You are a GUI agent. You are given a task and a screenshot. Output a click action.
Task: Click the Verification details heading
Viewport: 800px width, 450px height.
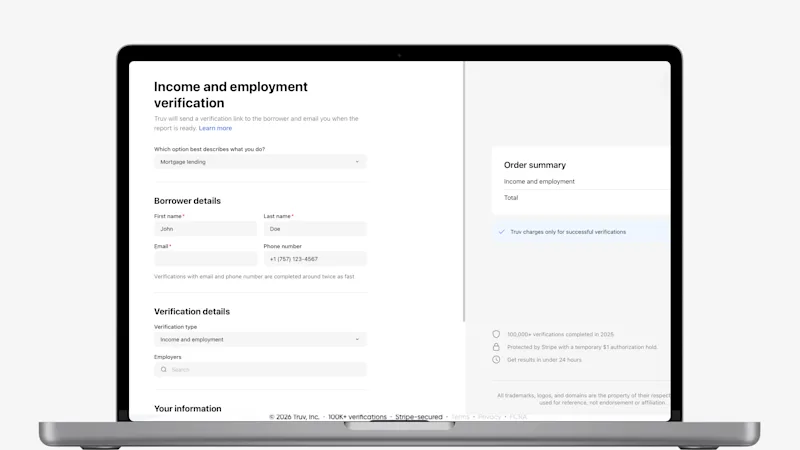[192, 312]
